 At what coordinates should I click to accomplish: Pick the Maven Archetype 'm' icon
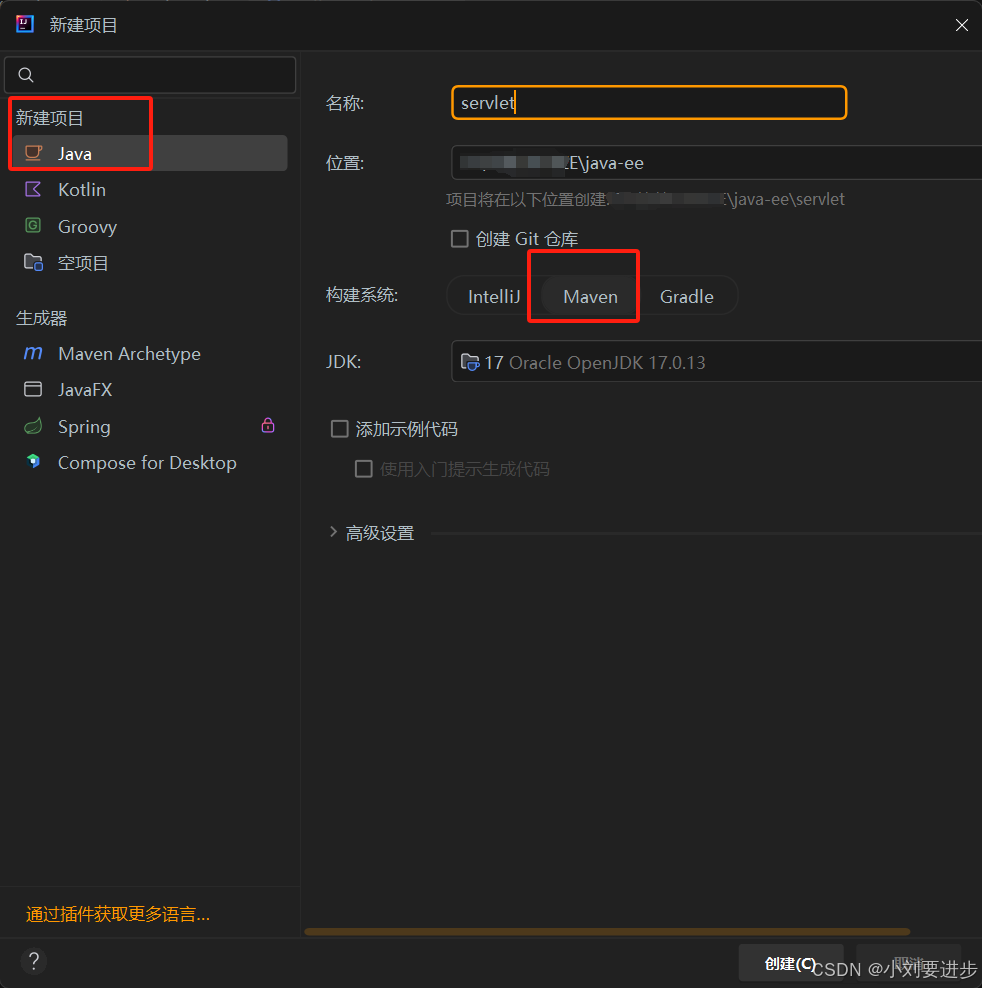(33, 353)
